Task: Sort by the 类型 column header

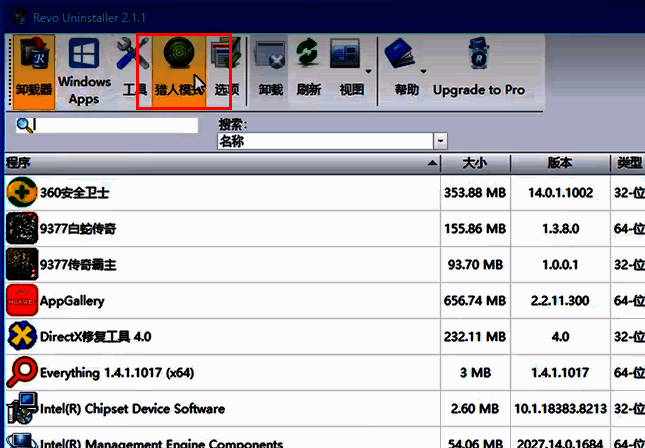Action: (x=628, y=164)
